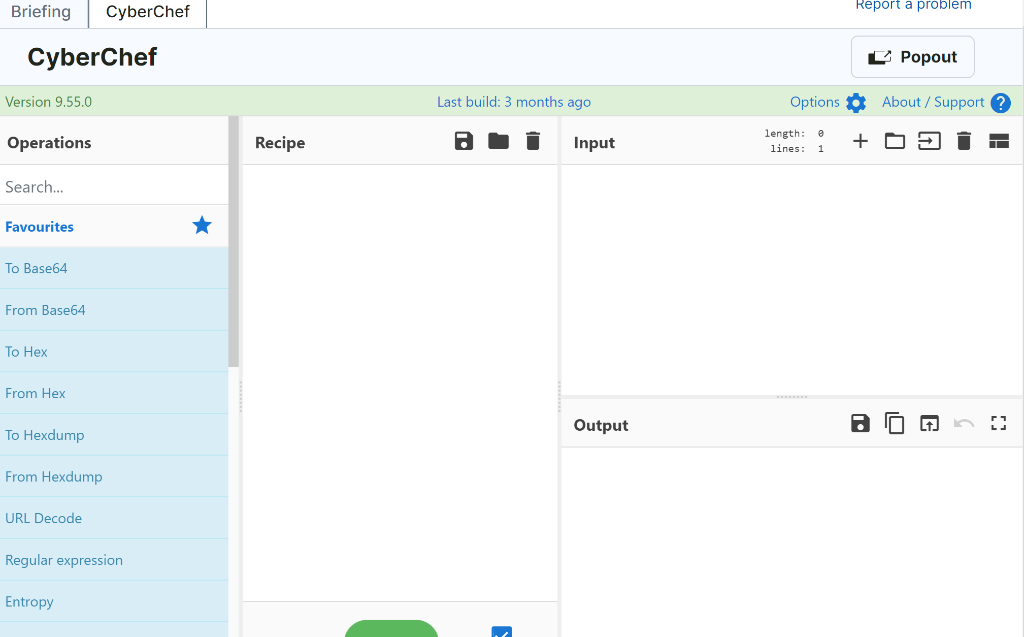Clear input and output trash icon
This screenshot has width=1024, height=637.
964,141
